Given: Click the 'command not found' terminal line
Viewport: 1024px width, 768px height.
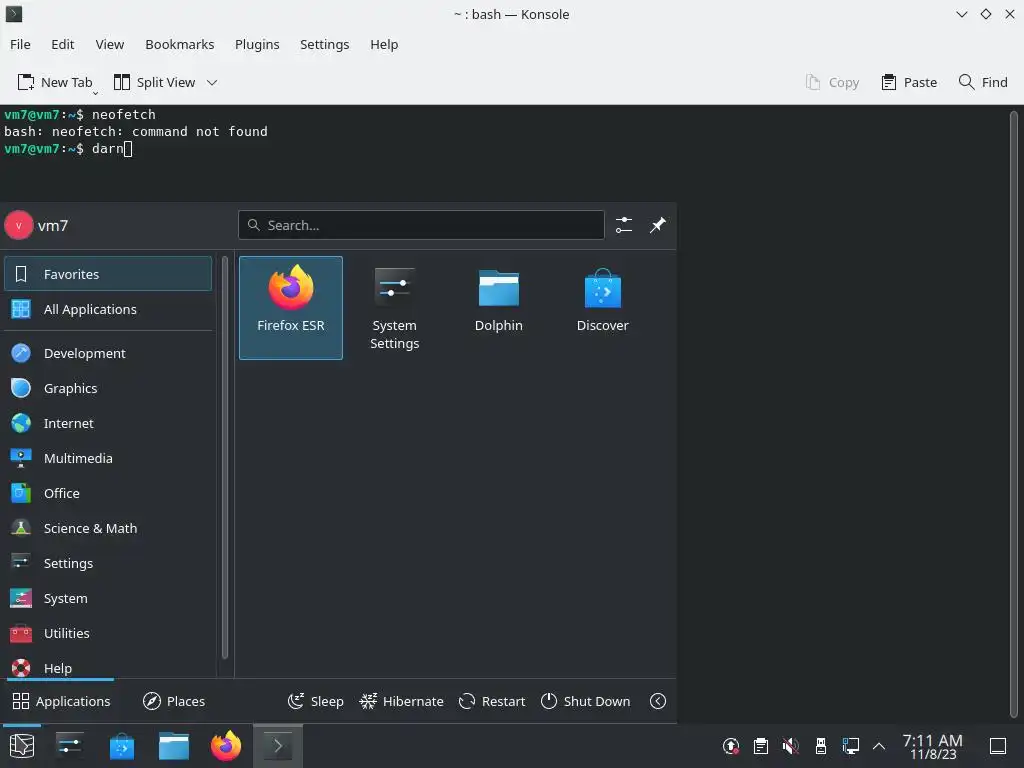Looking at the screenshot, I should (x=136, y=131).
